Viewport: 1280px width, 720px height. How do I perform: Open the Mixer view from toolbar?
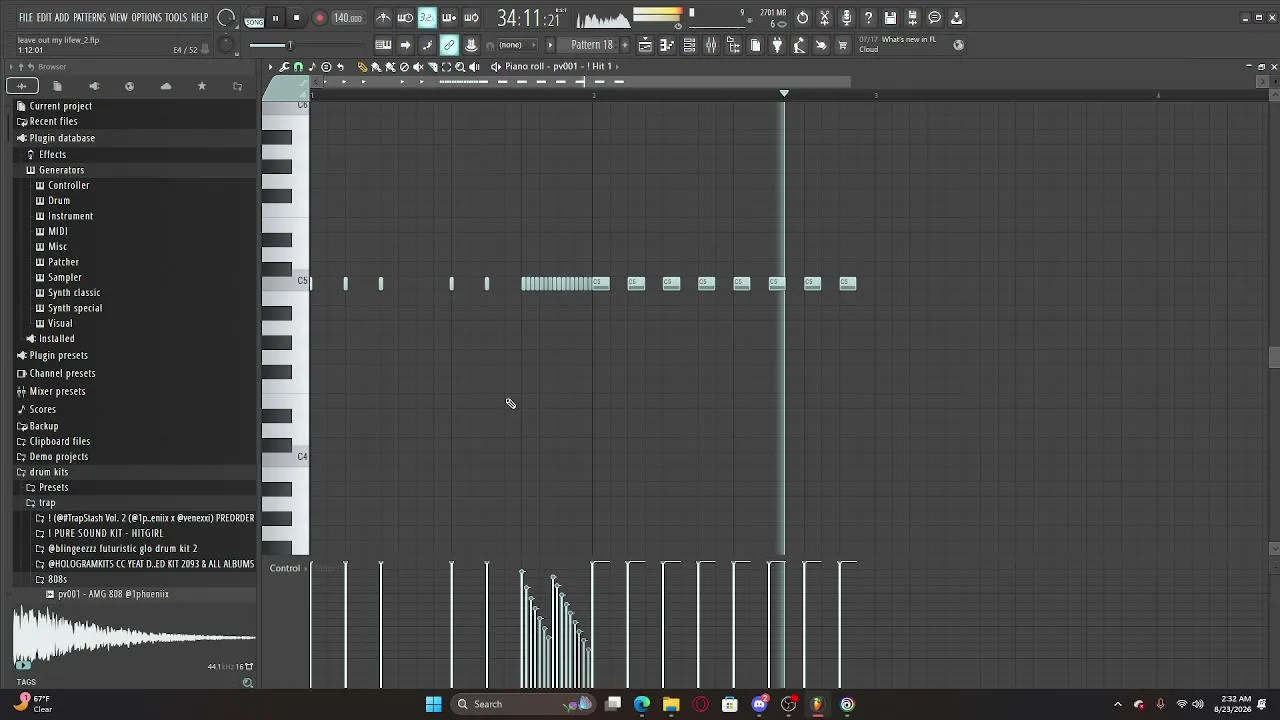tap(711, 45)
